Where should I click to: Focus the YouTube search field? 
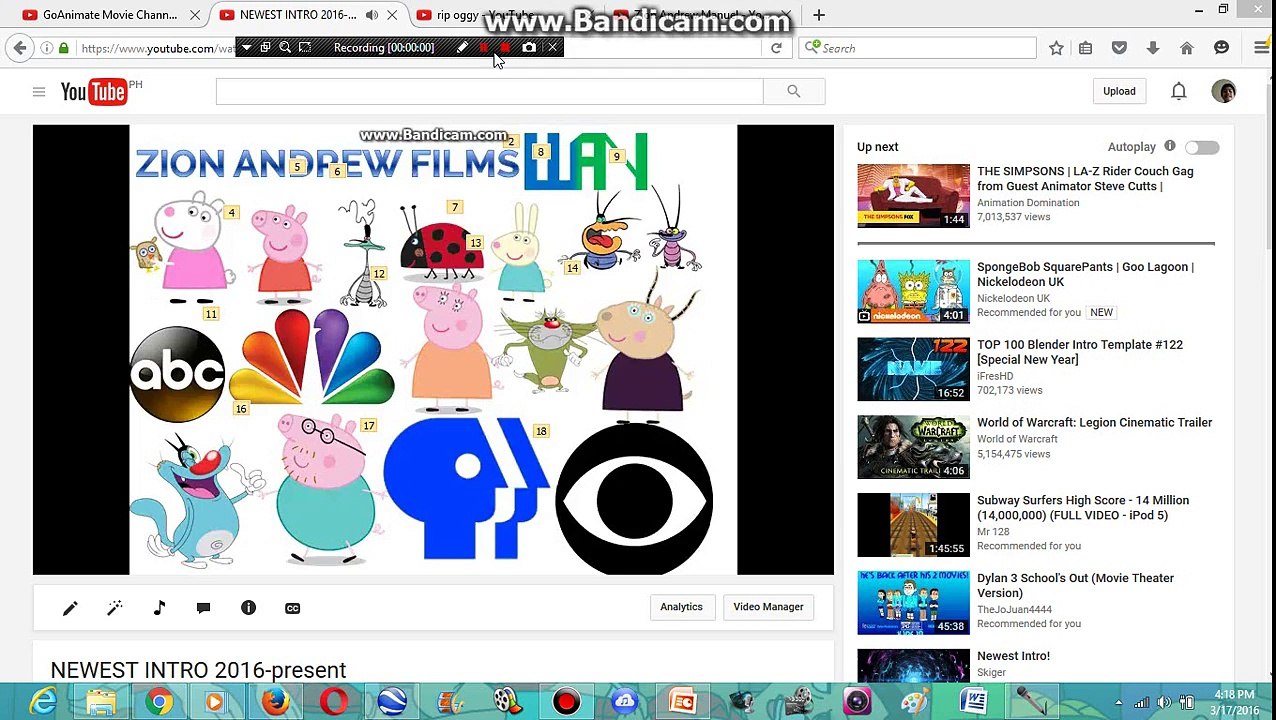[x=489, y=92]
